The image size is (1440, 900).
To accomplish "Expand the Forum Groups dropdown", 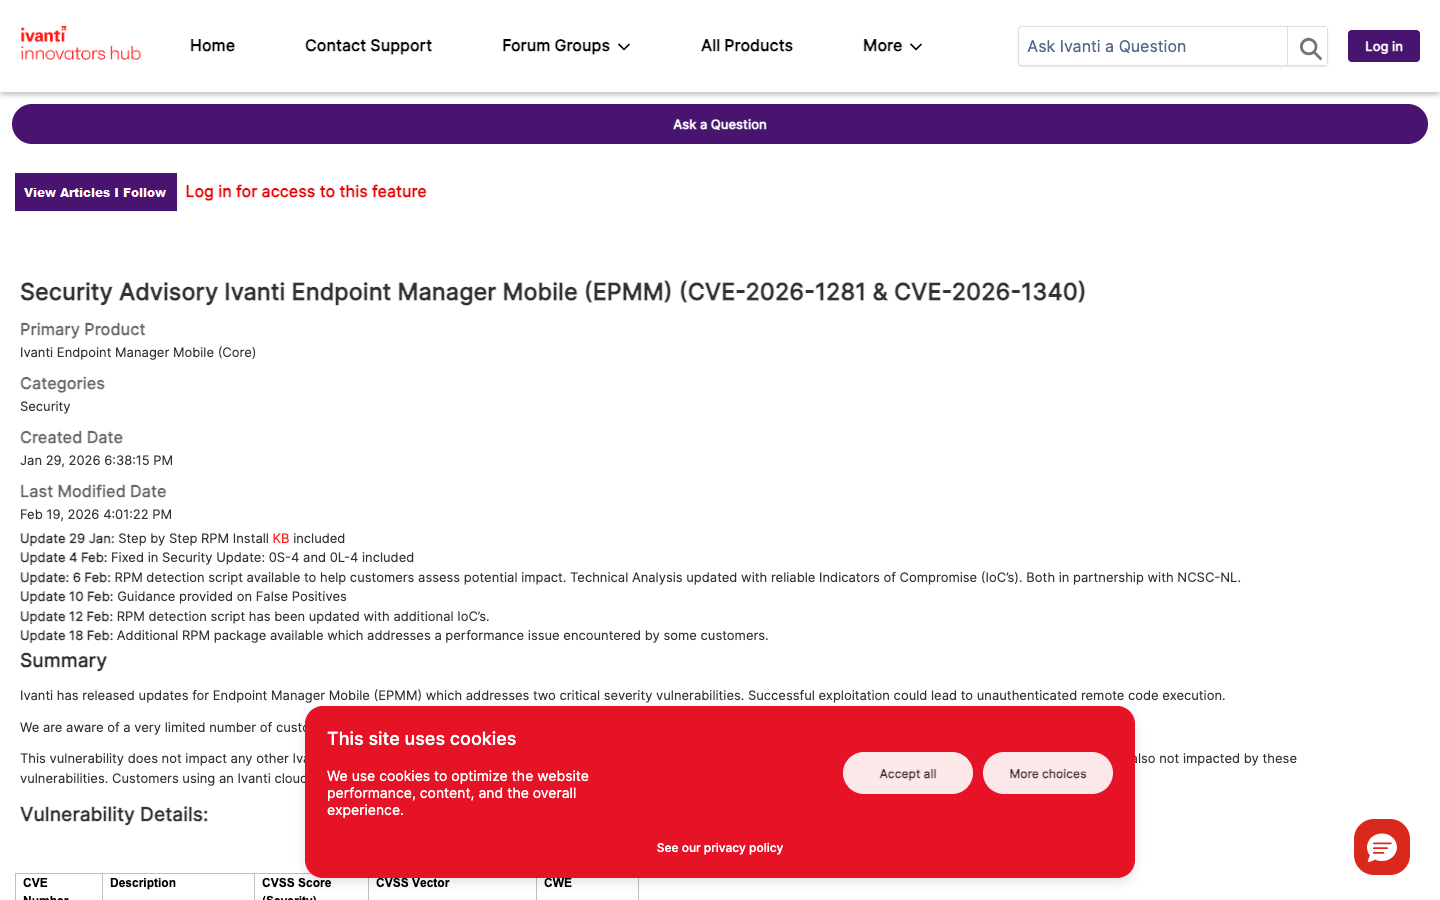I will 556,46.
